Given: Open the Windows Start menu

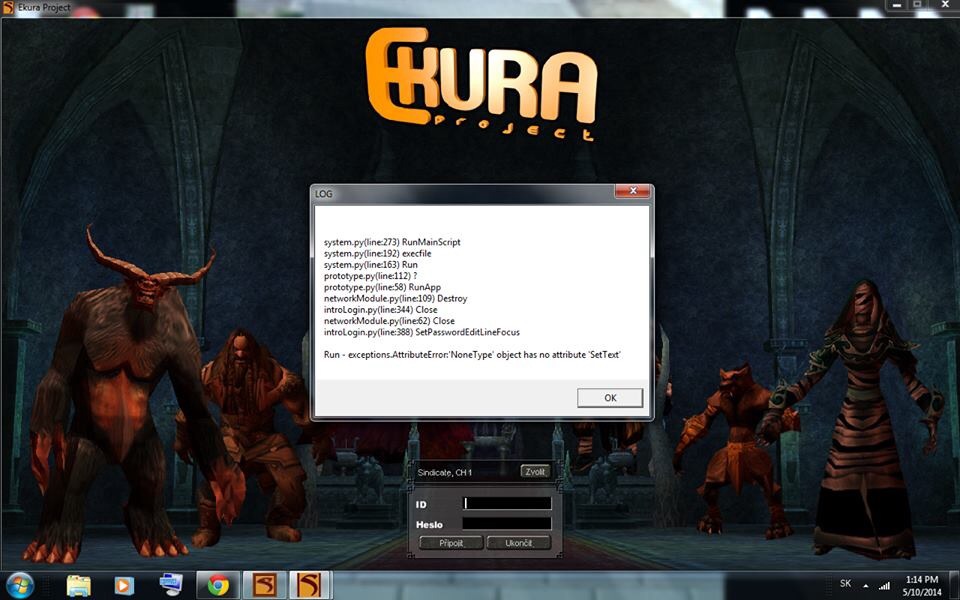Looking at the screenshot, I should [20, 584].
